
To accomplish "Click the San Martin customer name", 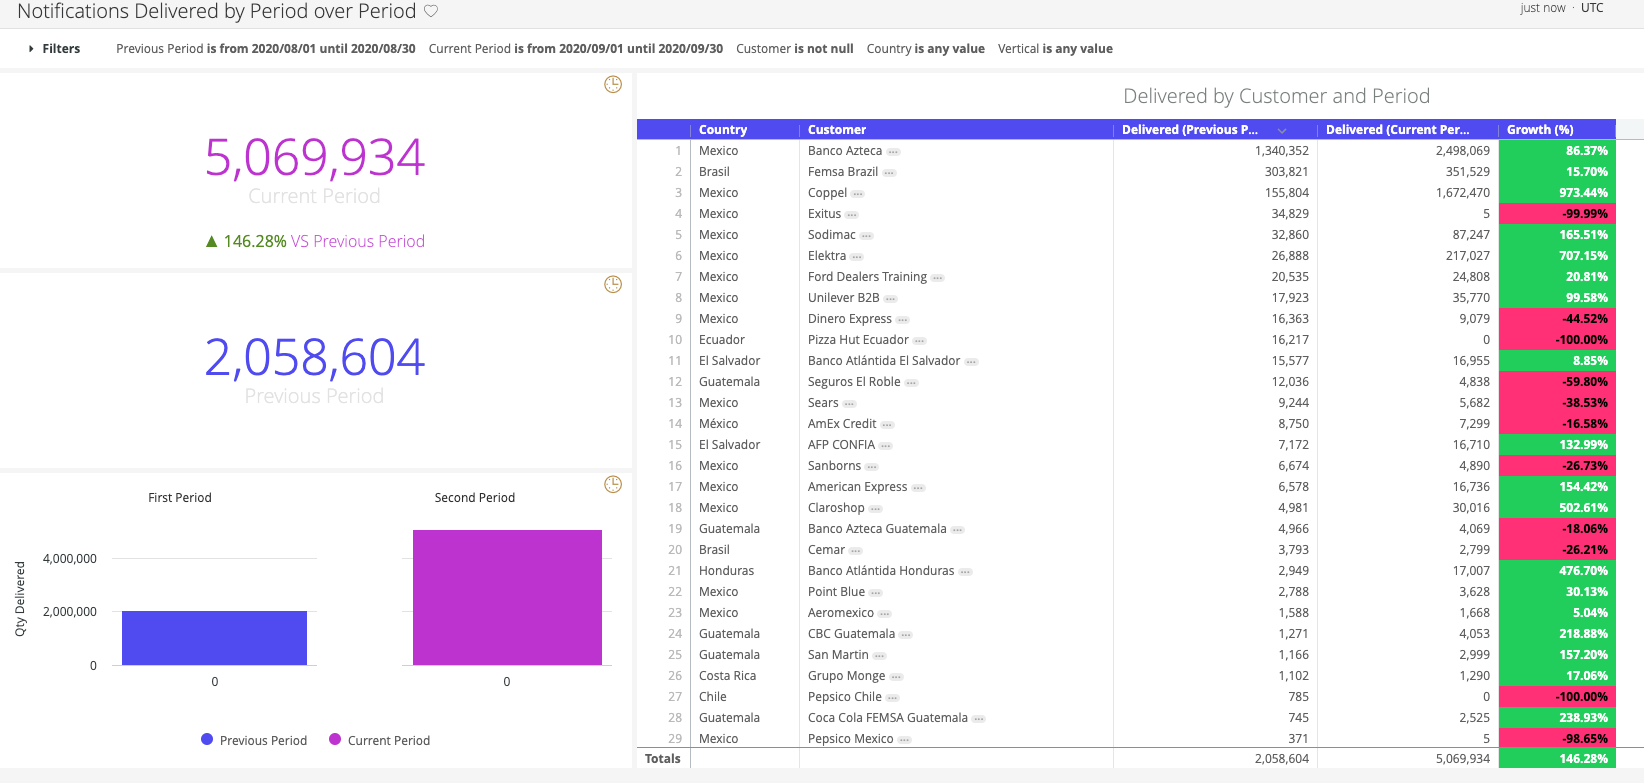I will [838, 655].
